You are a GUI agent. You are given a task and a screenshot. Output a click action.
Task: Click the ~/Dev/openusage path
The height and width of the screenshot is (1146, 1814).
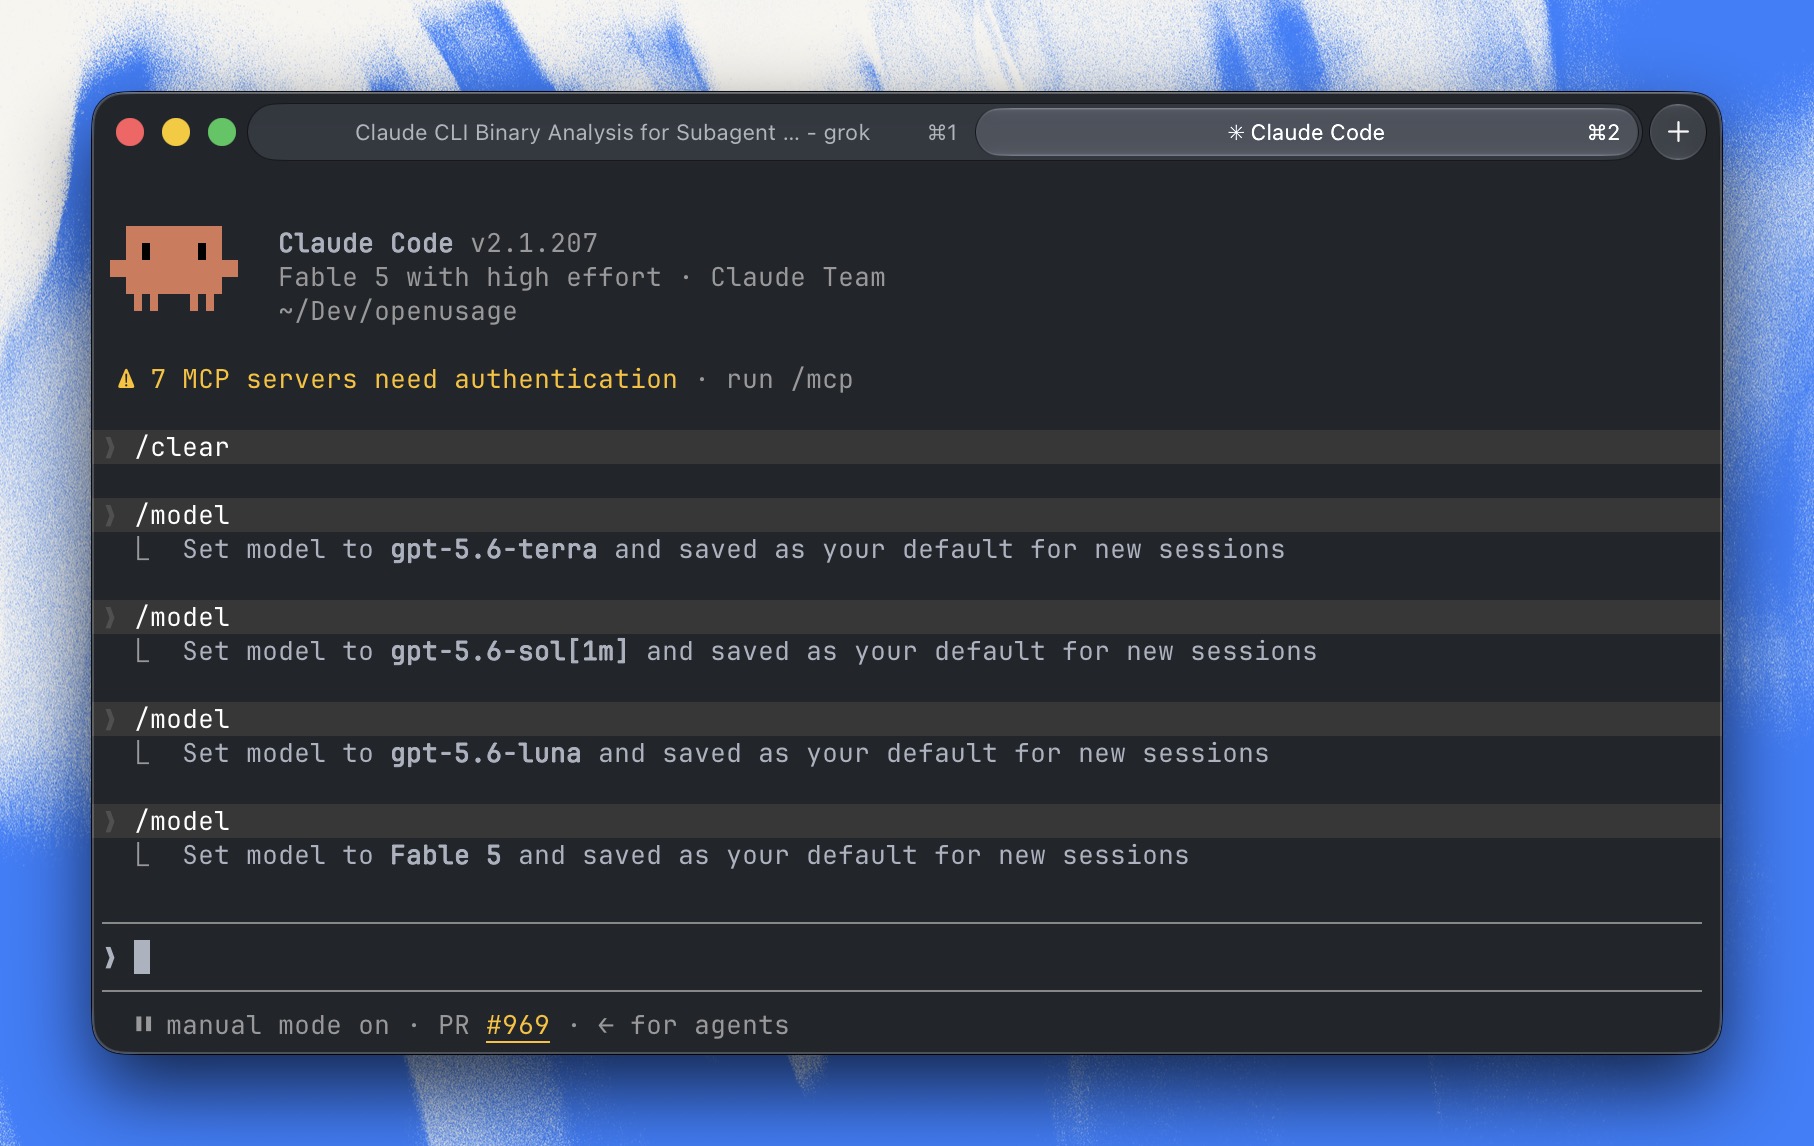[398, 311]
